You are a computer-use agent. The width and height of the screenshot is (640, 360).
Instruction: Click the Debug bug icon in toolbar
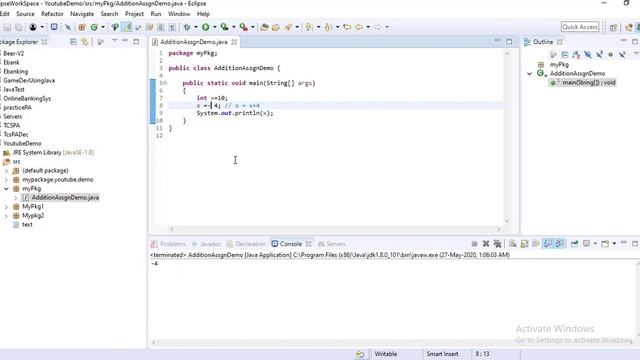(x=187, y=27)
